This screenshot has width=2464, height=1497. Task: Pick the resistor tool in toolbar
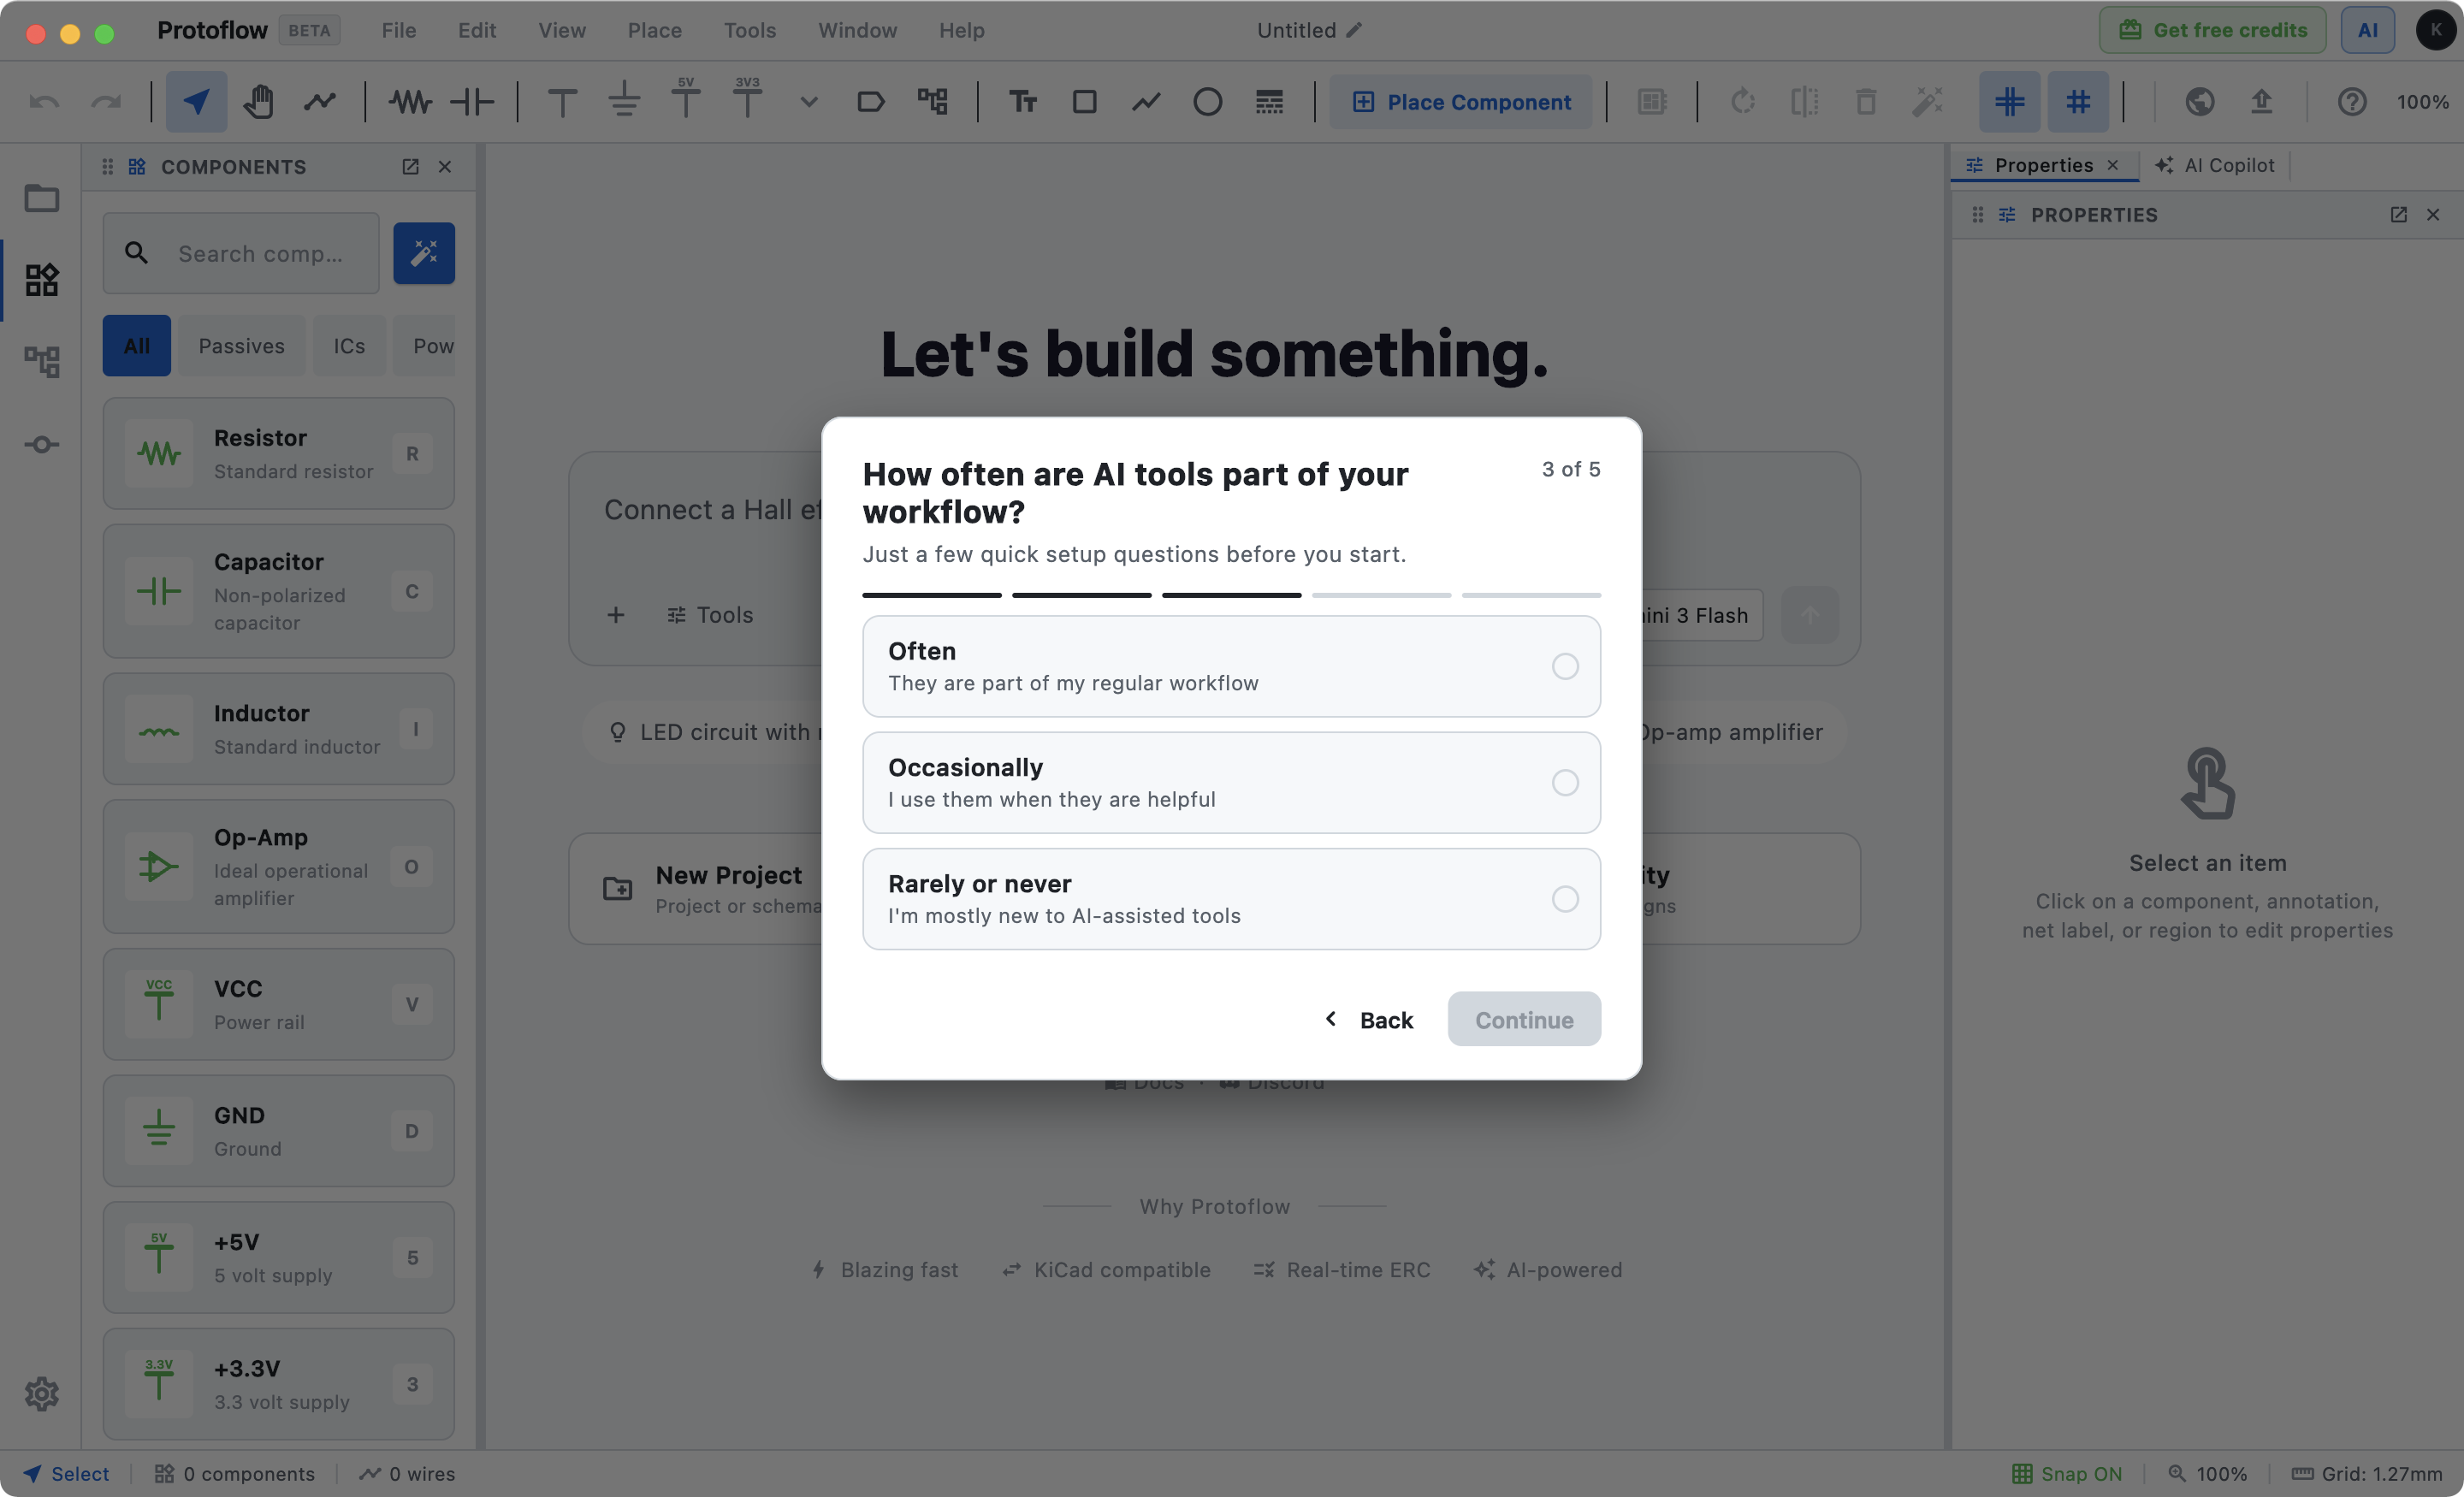coord(410,101)
